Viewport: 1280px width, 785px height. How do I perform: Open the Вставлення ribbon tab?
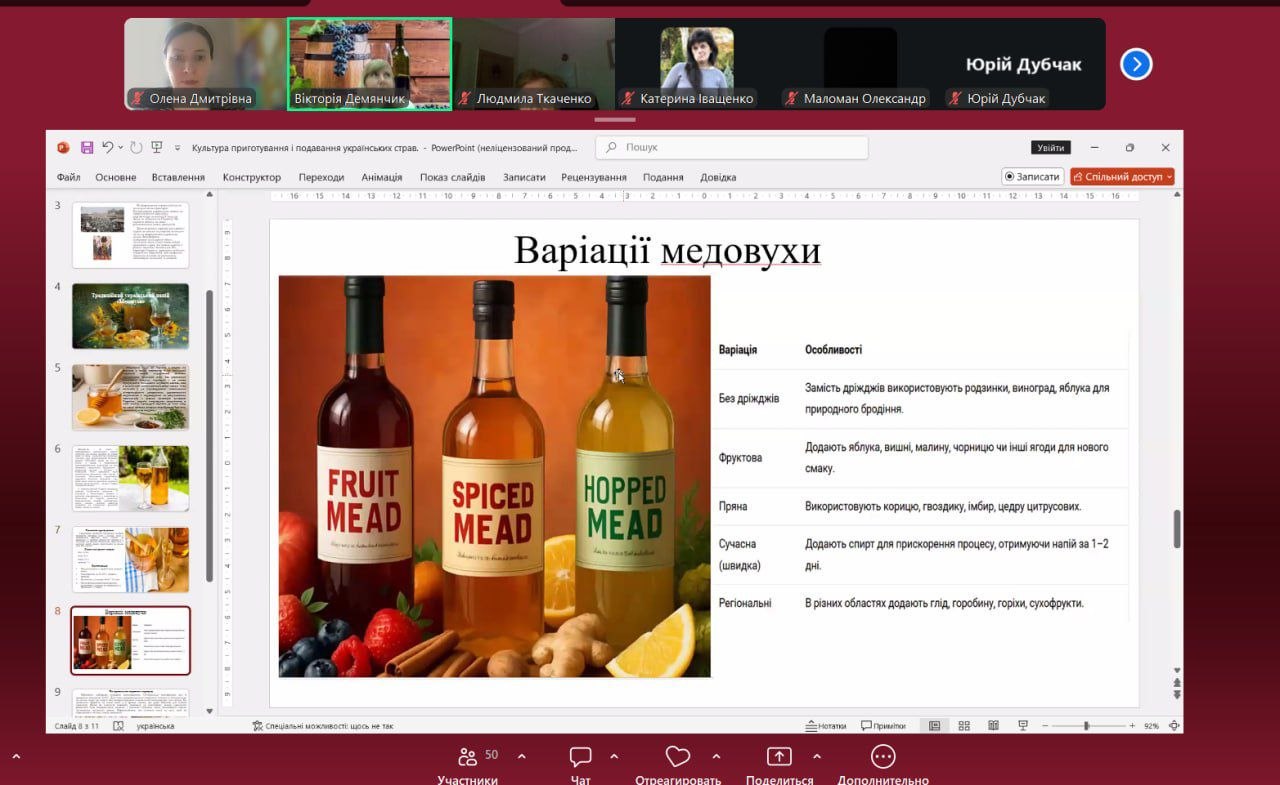click(x=178, y=177)
